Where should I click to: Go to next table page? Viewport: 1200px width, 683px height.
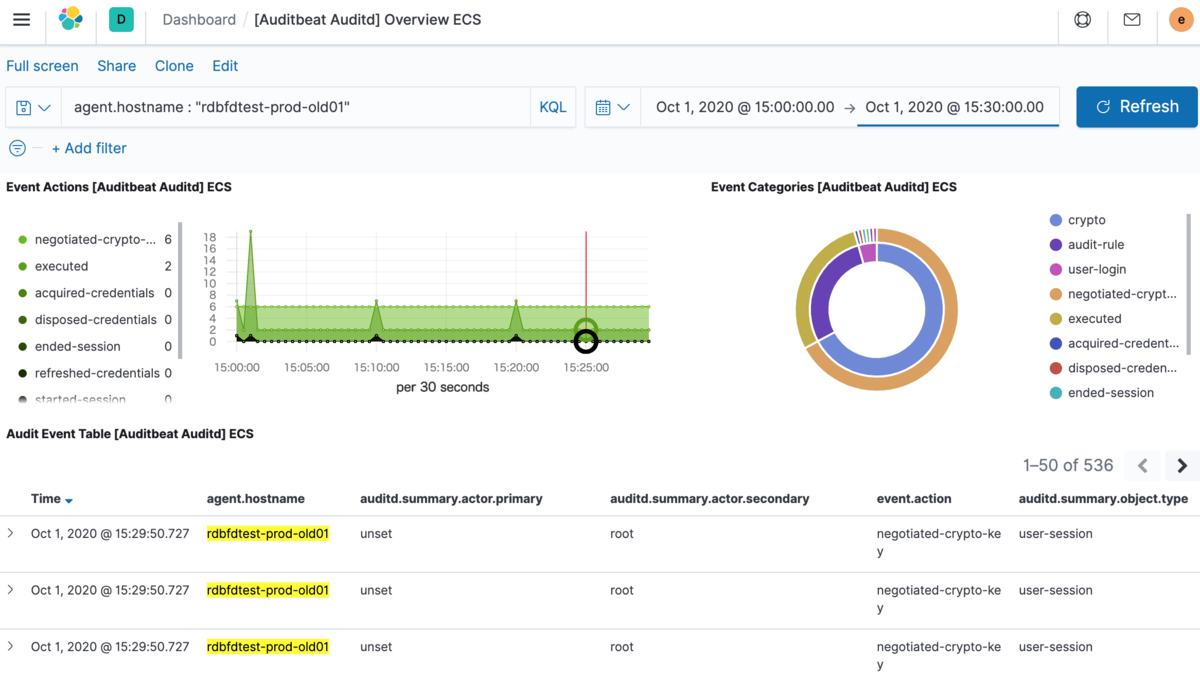click(1182, 465)
